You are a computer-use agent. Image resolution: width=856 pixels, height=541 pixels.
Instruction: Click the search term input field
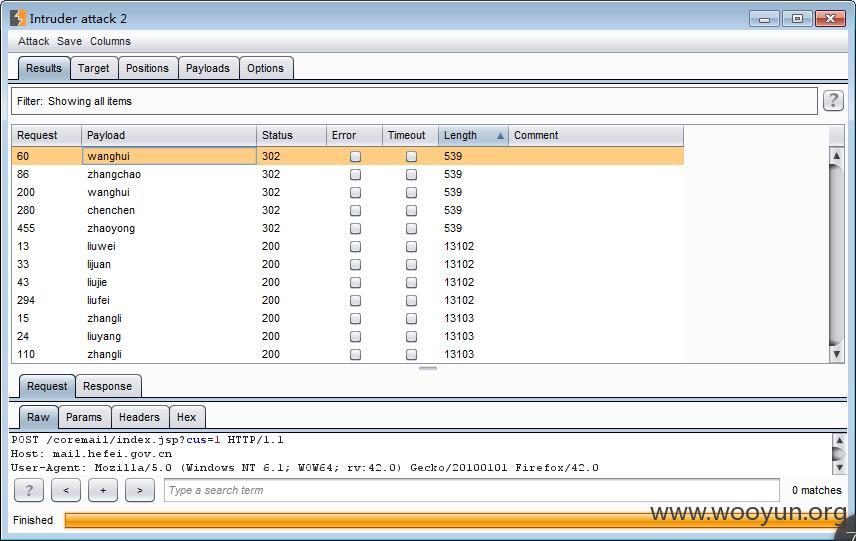pos(472,490)
